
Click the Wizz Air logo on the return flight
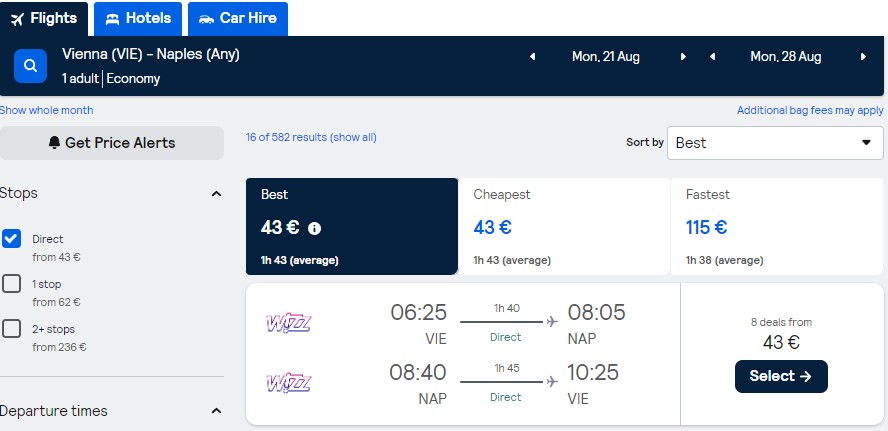click(289, 383)
